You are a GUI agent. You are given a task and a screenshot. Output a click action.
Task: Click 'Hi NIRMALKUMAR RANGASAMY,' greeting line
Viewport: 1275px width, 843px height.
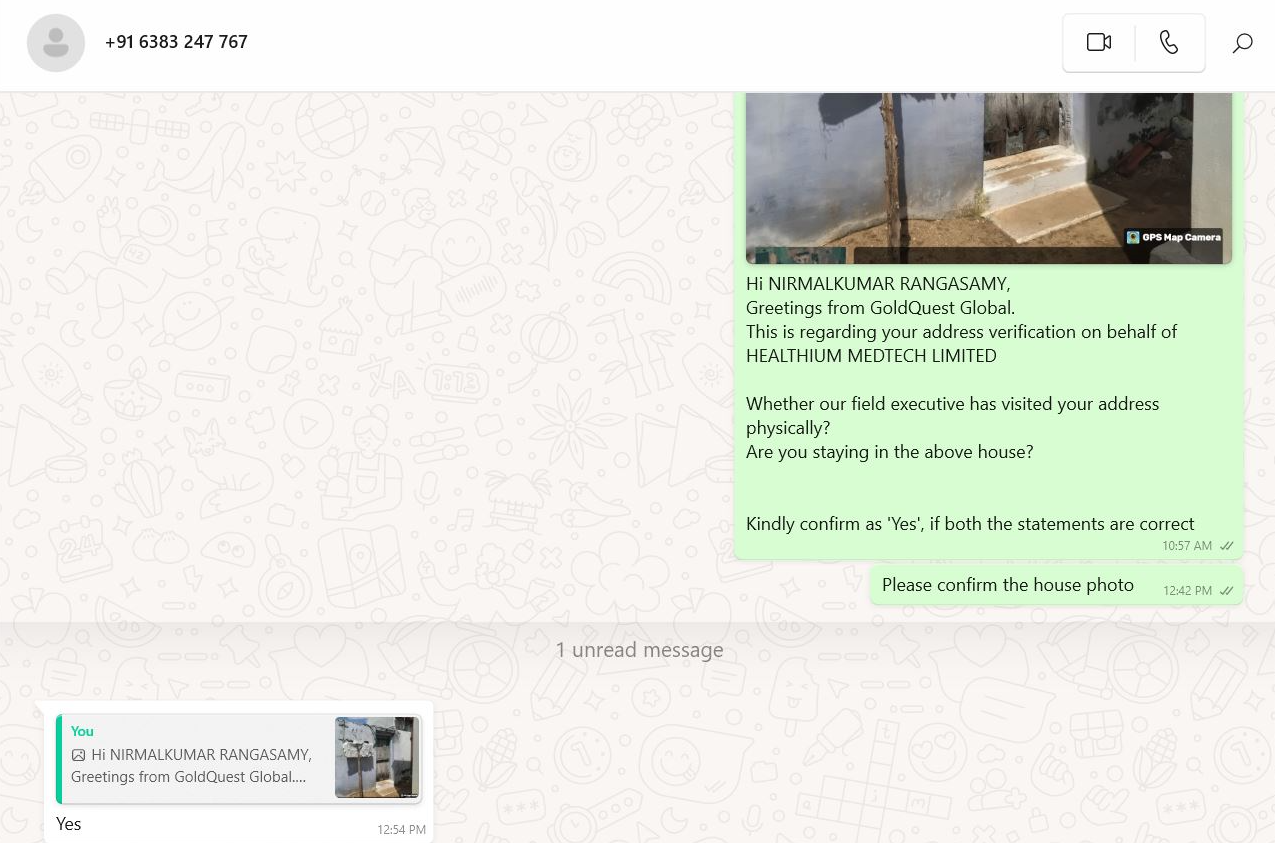(878, 284)
